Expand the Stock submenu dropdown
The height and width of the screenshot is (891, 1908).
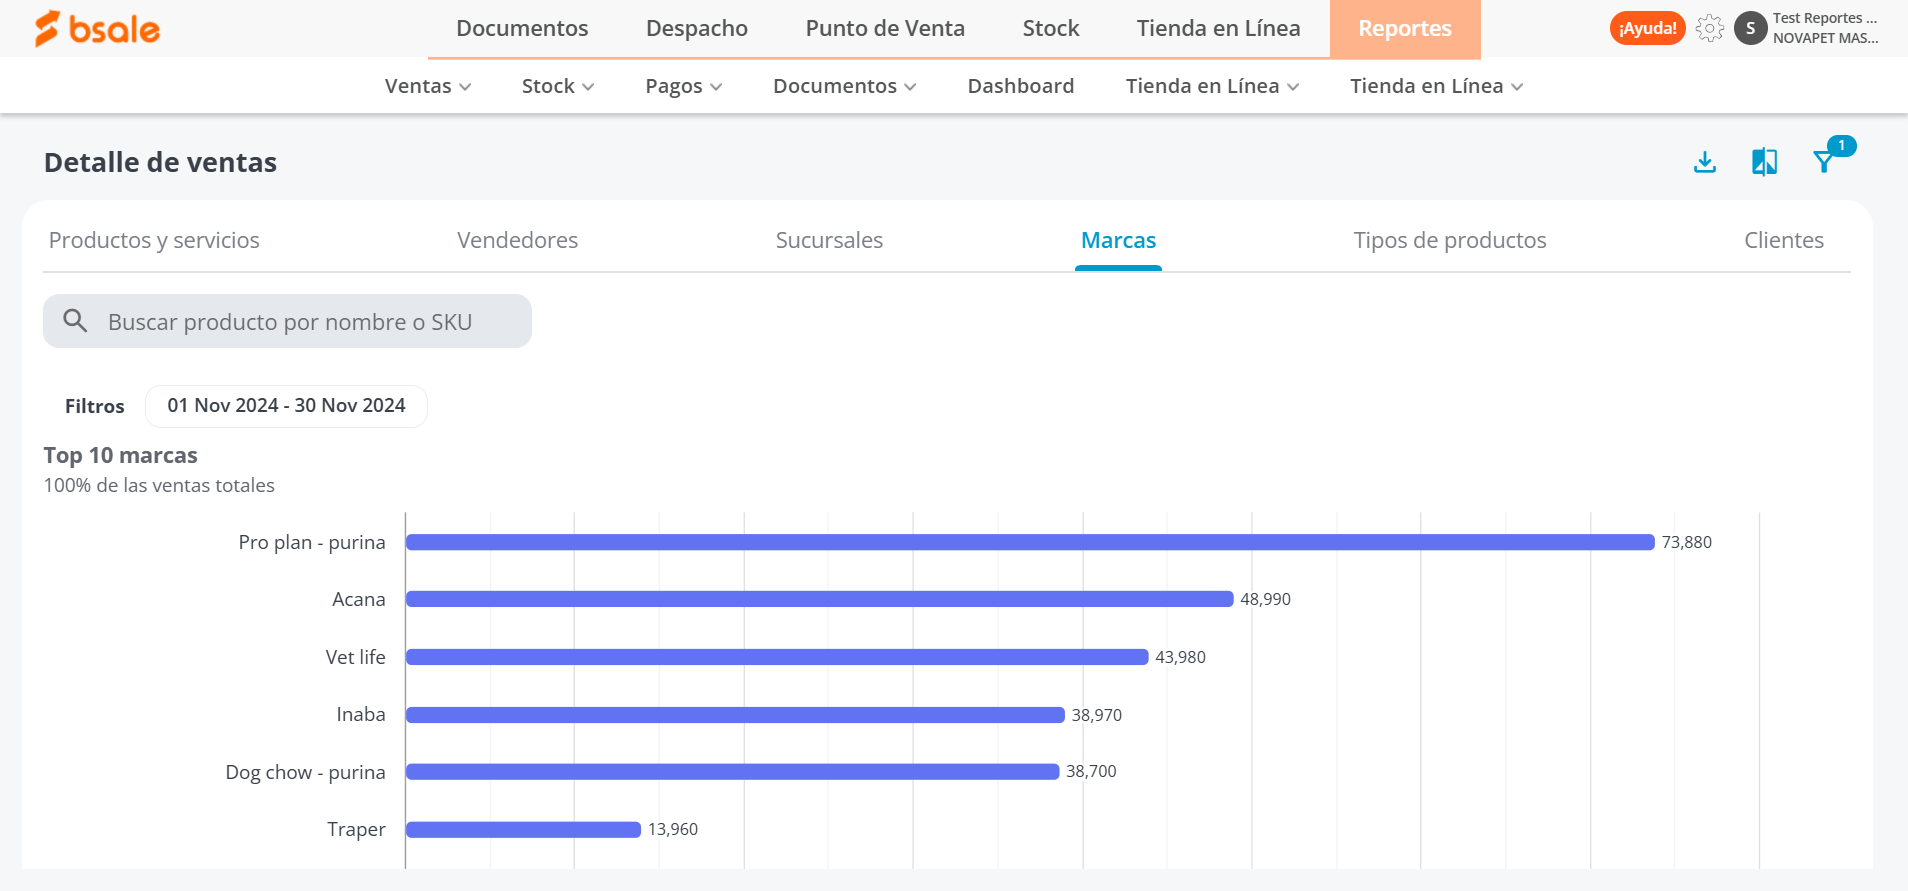558,86
